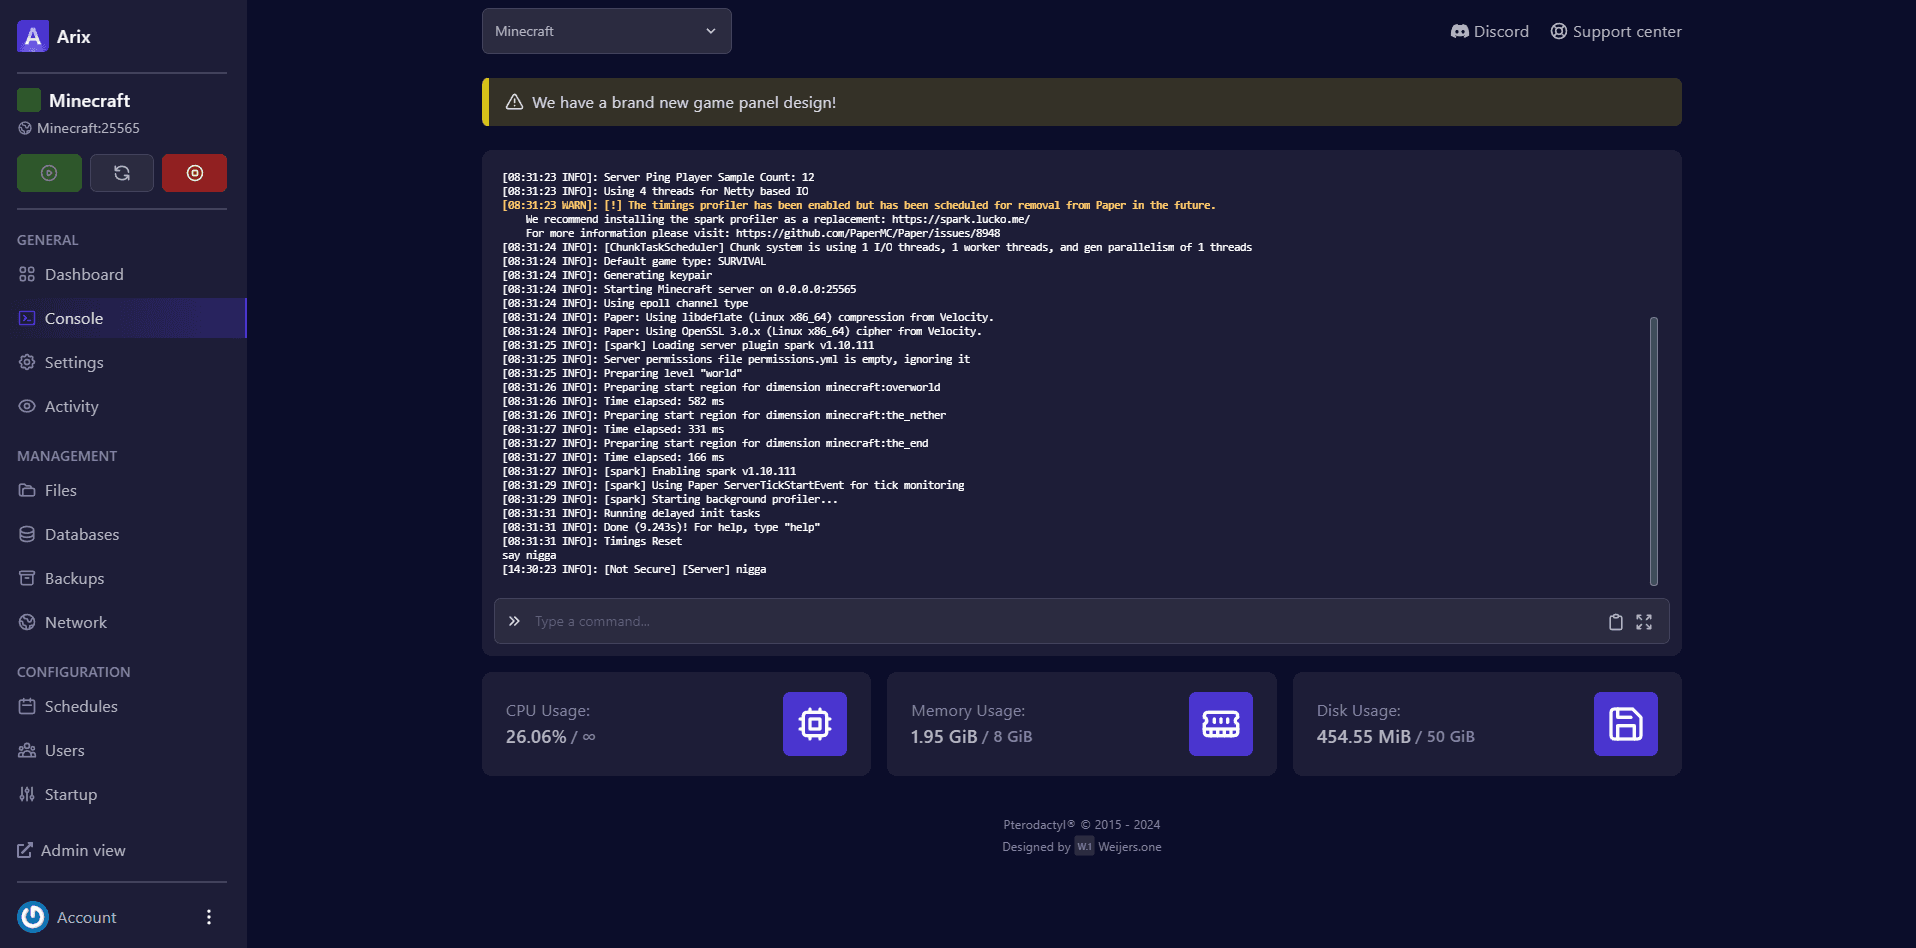
Task: Restart the server
Action: tap(121, 172)
